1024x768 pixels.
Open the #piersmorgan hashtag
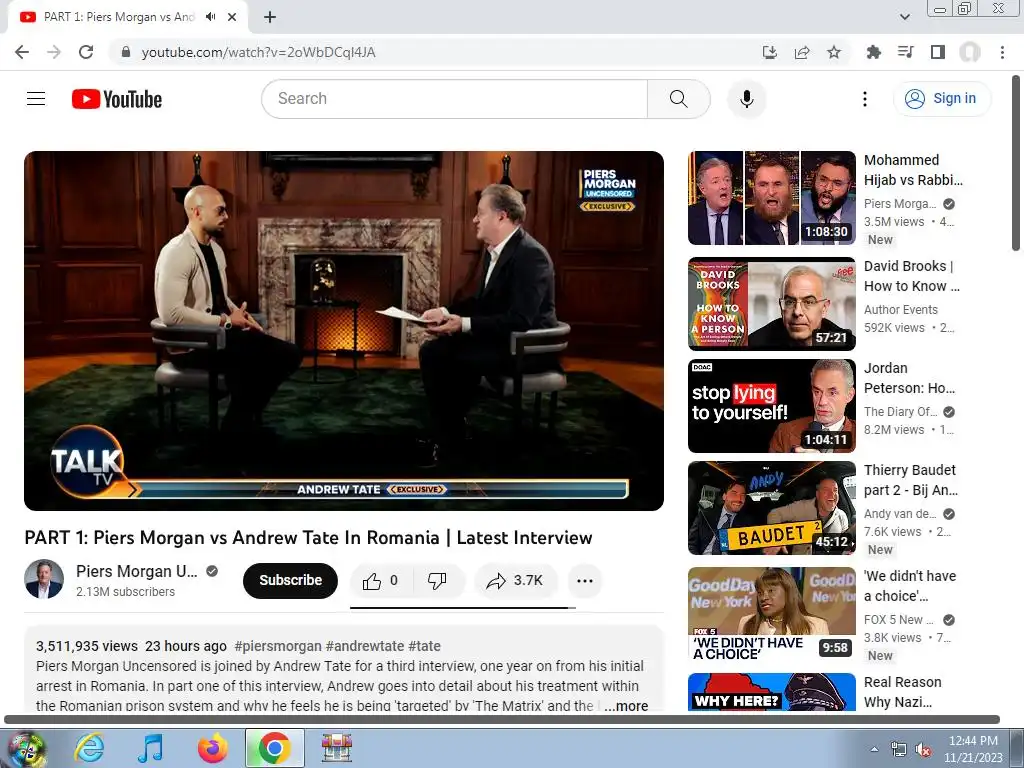pos(278,646)
